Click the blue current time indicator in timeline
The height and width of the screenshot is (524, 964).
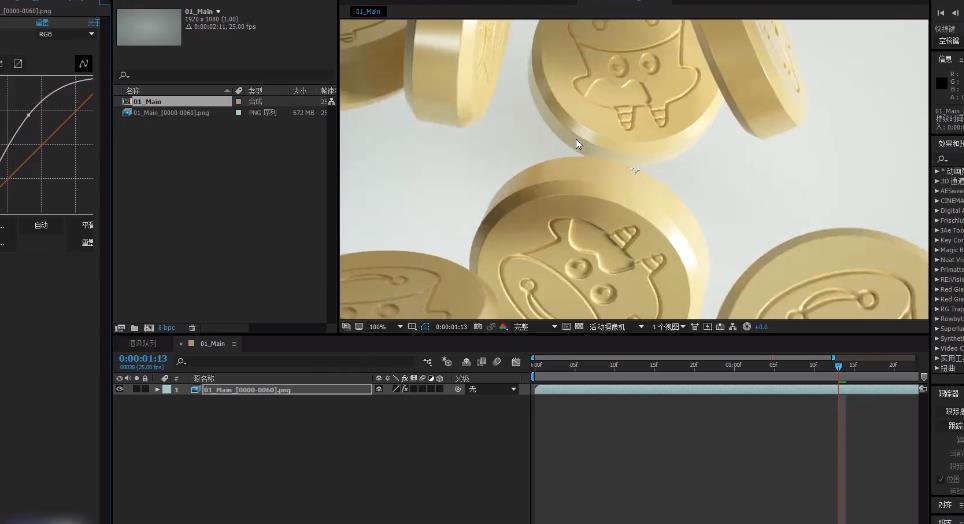click(x=838, y=366)
